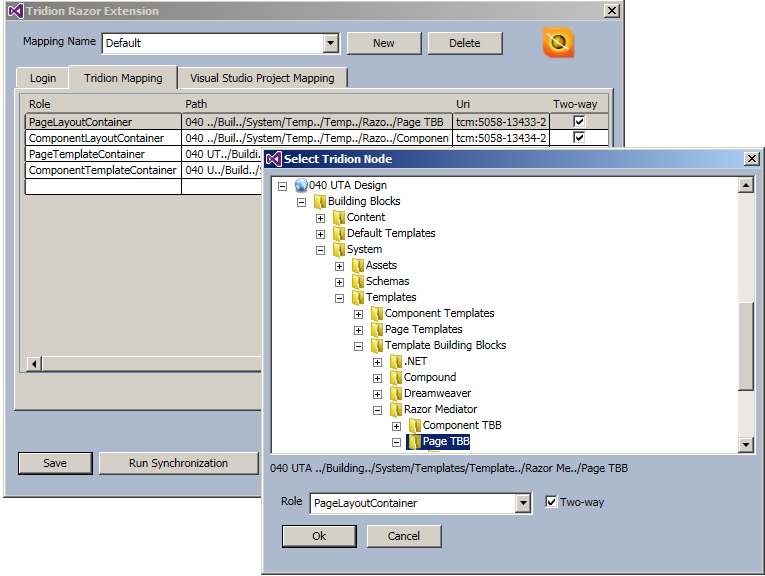This screenshot has height=576, width=765.
Task: Expand the Component Templates node
Action: (359, 314)
